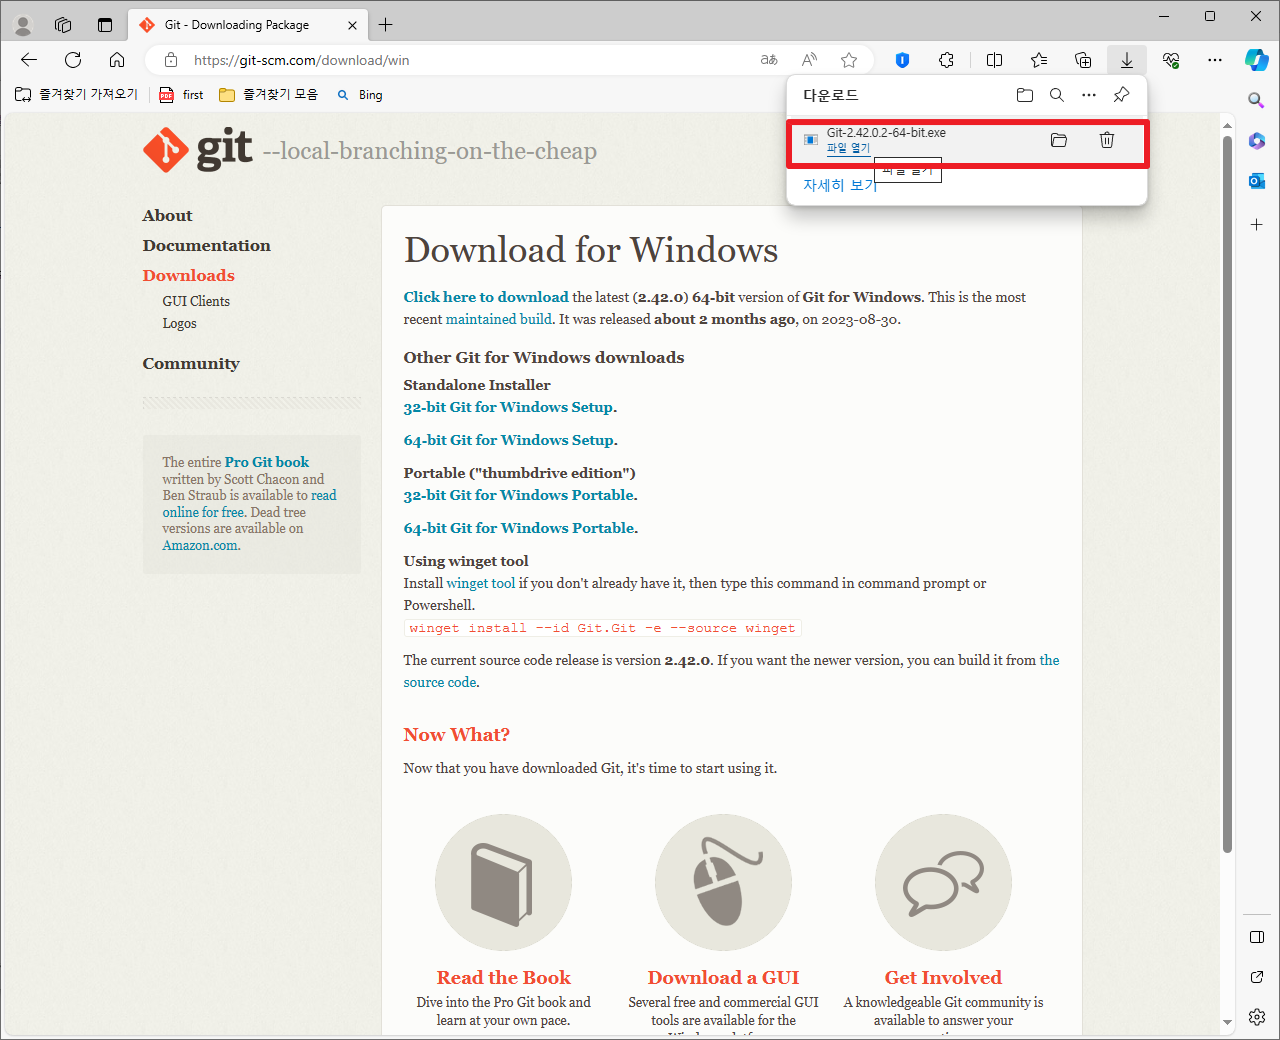Open the browser home page
This screenshot has height=1040, width=1280.
tap(117, 60)
